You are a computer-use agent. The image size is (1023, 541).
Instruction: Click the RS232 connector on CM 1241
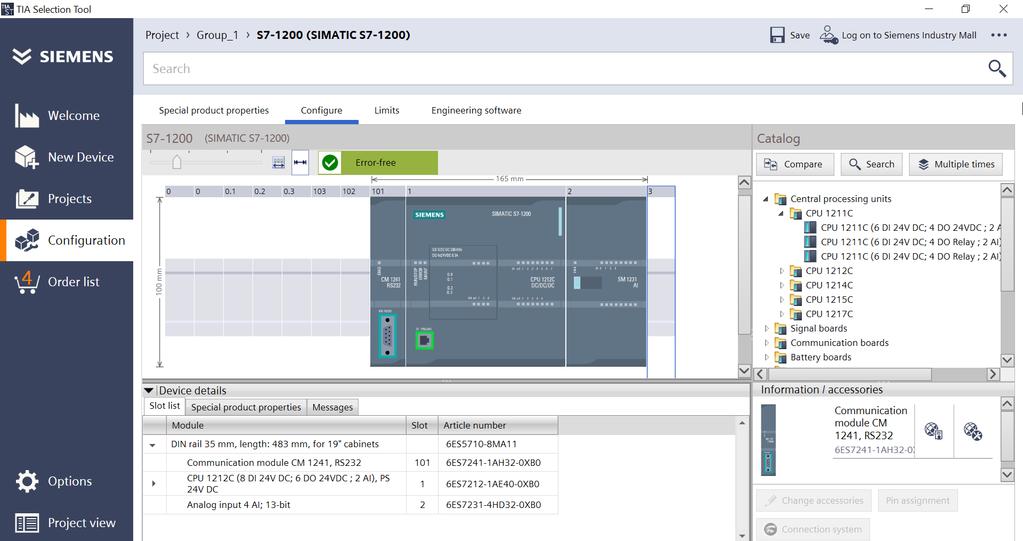pyautogui.click(x=388, y=336)
